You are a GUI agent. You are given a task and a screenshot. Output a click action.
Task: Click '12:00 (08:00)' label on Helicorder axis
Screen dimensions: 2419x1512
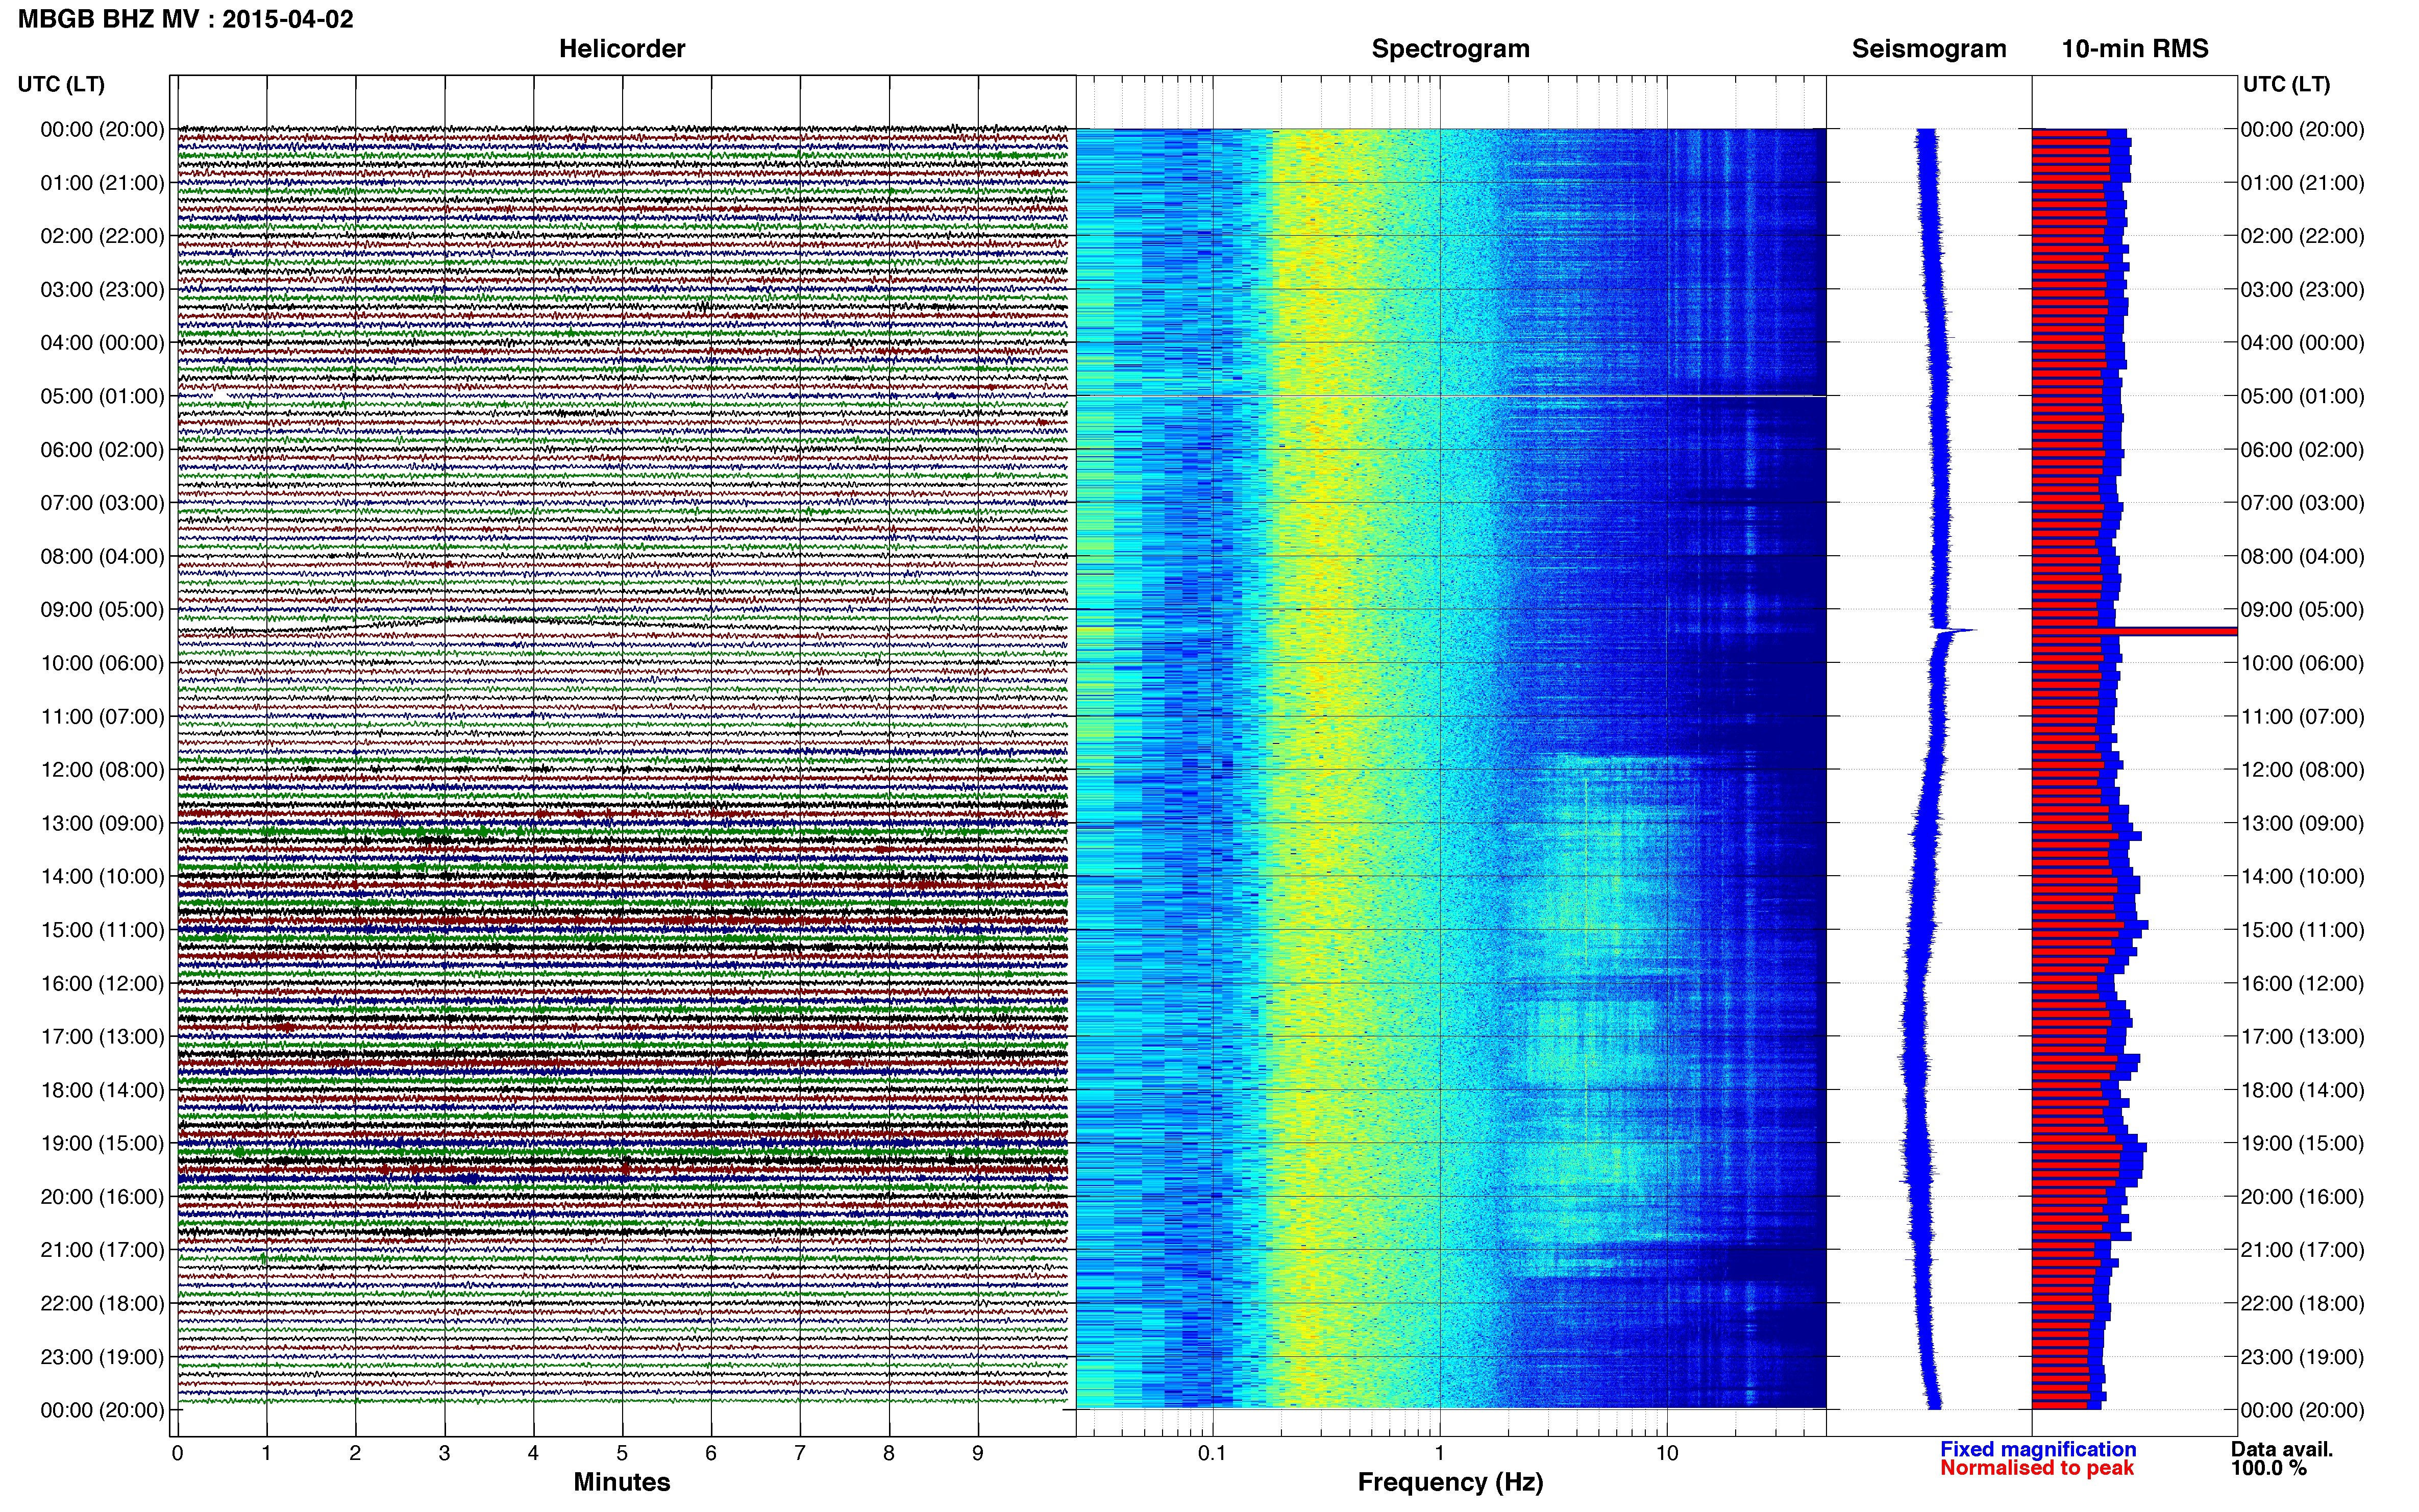pyautogui.click(x=102, y=770)
